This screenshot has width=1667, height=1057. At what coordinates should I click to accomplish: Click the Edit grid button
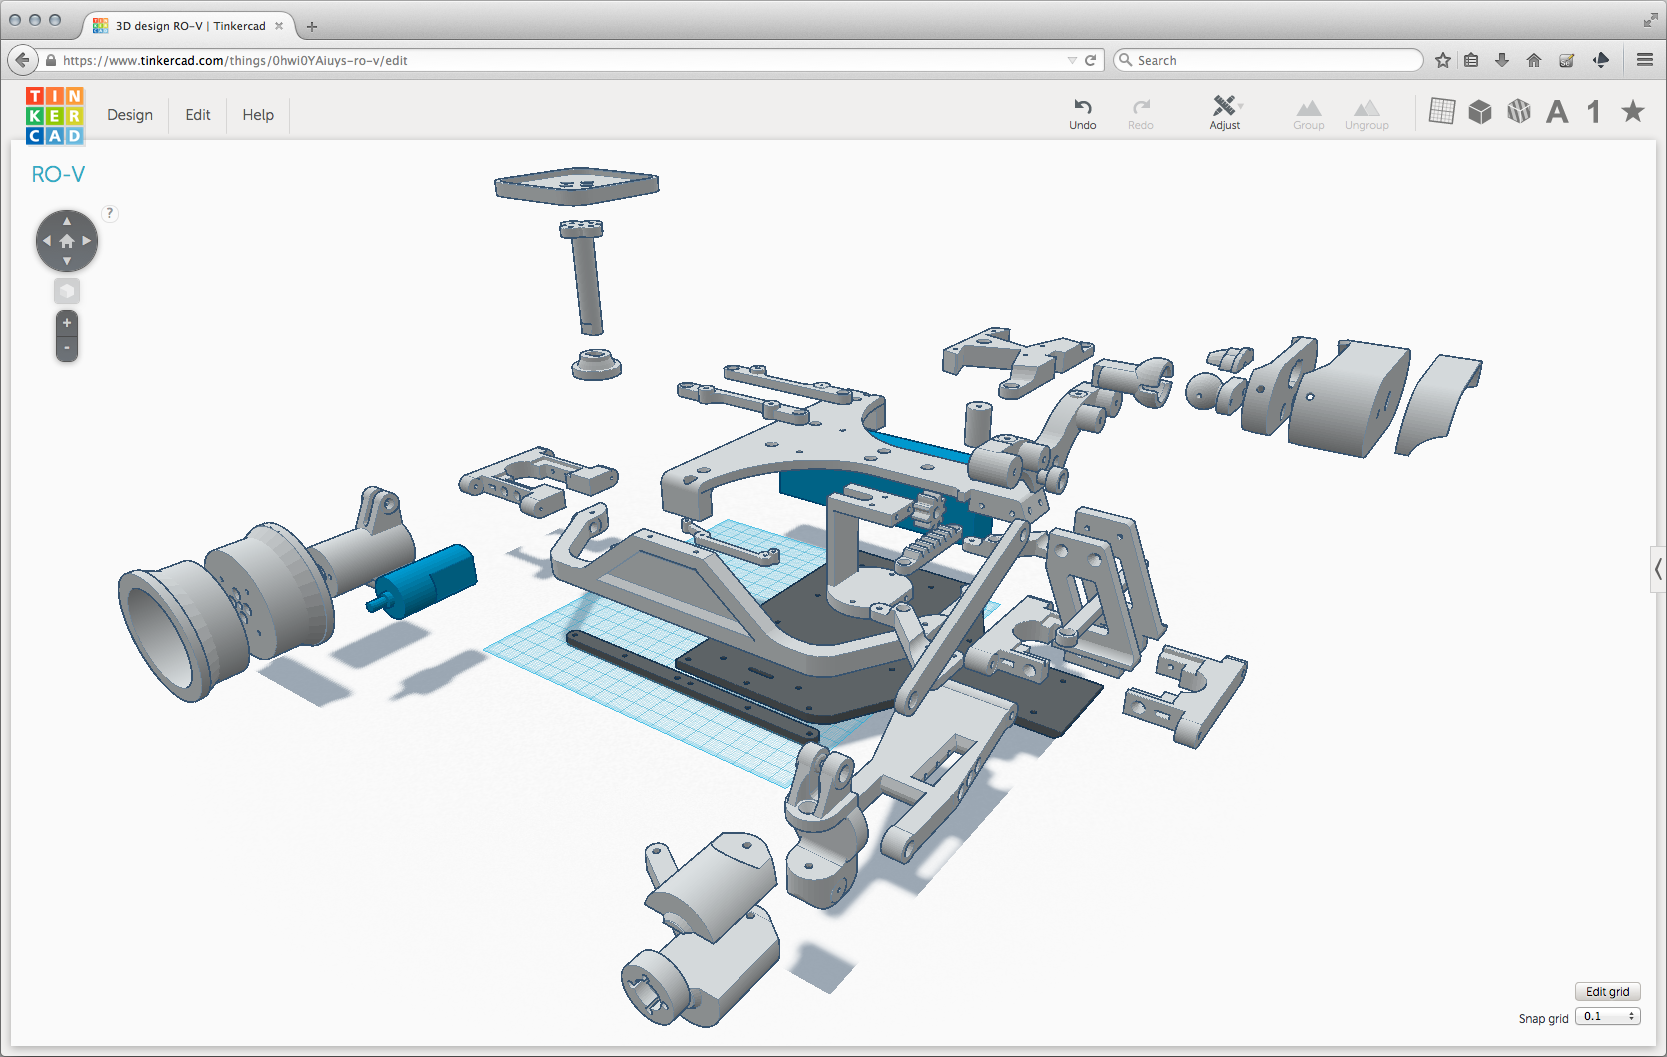point(1607,991)
